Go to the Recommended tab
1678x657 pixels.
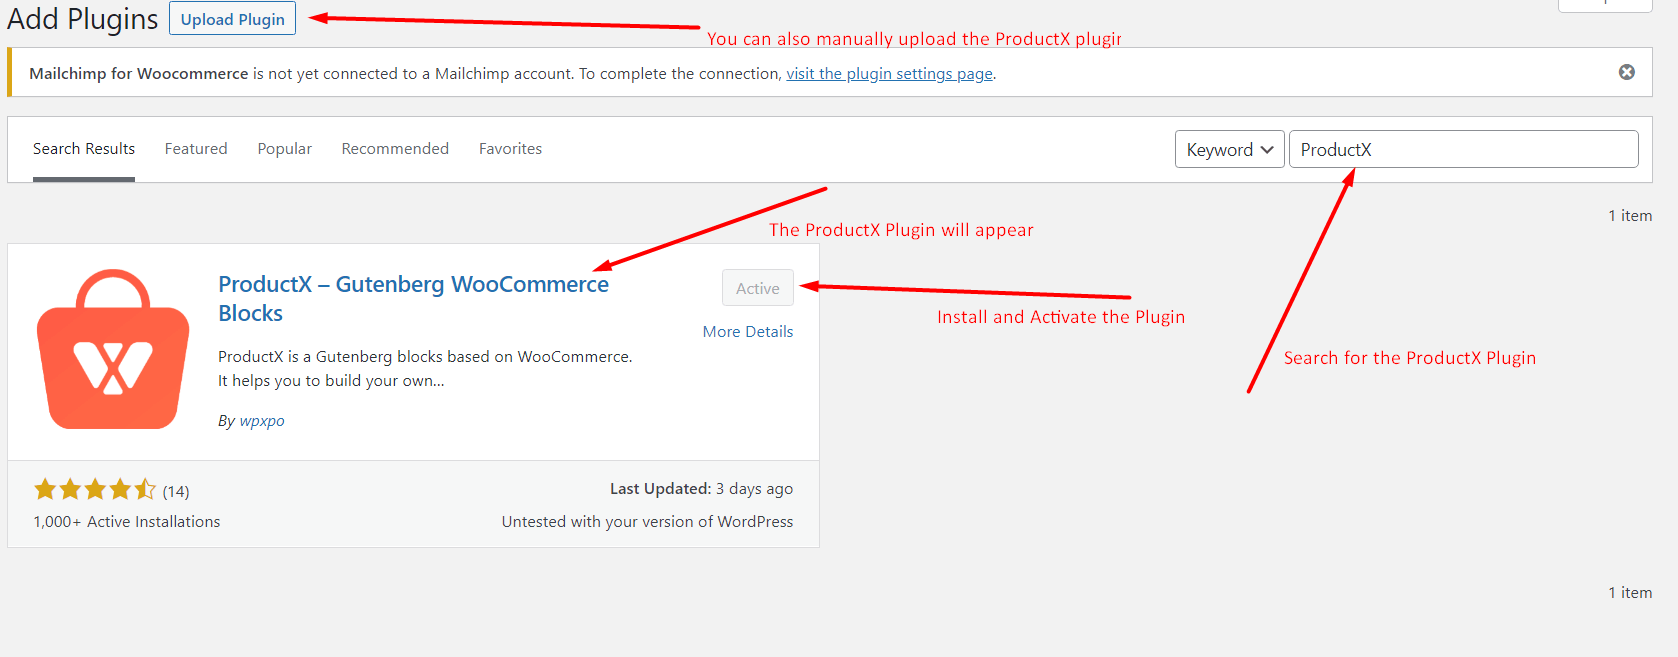(395, 149)
